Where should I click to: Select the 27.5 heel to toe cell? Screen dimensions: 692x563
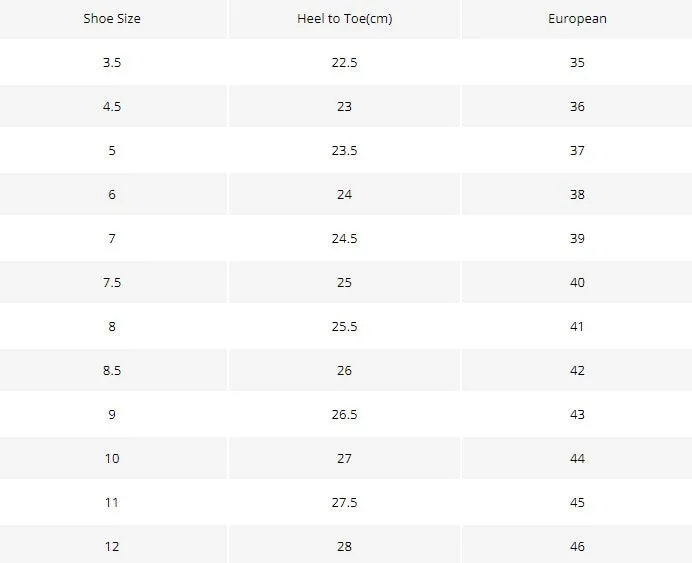click(344, 502)
